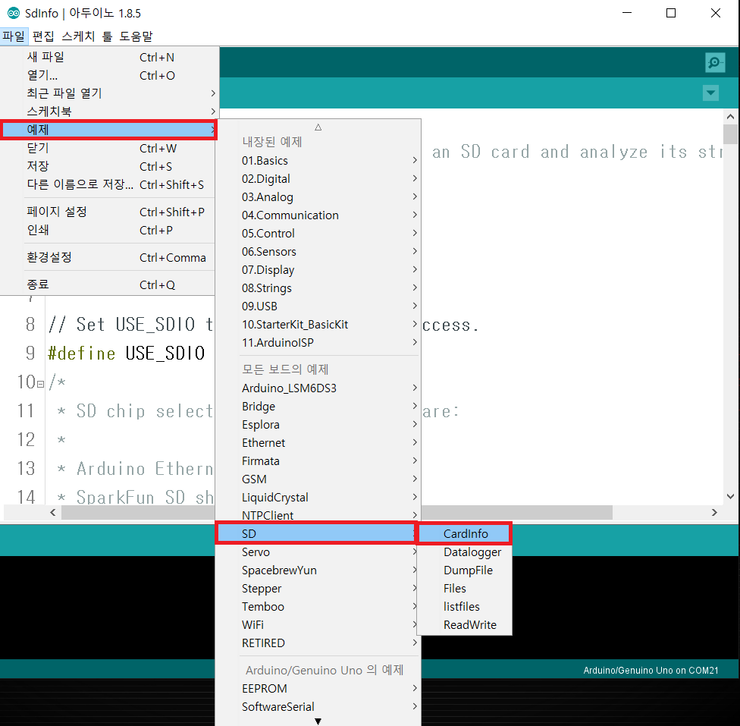Image resolution: width=740 pixels, height=726 pixels.
Task: Click editor vertical scrollbar down arrow
Action: [x=731, y=496]
